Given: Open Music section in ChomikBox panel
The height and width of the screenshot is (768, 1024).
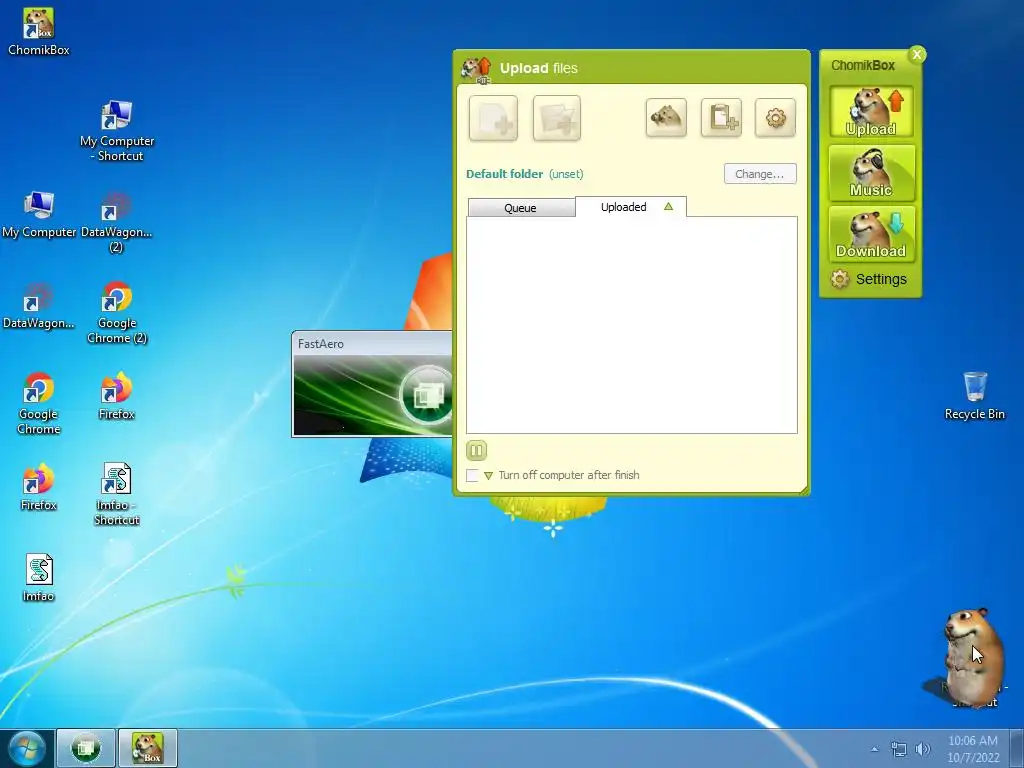Looking at the screenshot, I should pyautogui.click(x=871, y=173).
